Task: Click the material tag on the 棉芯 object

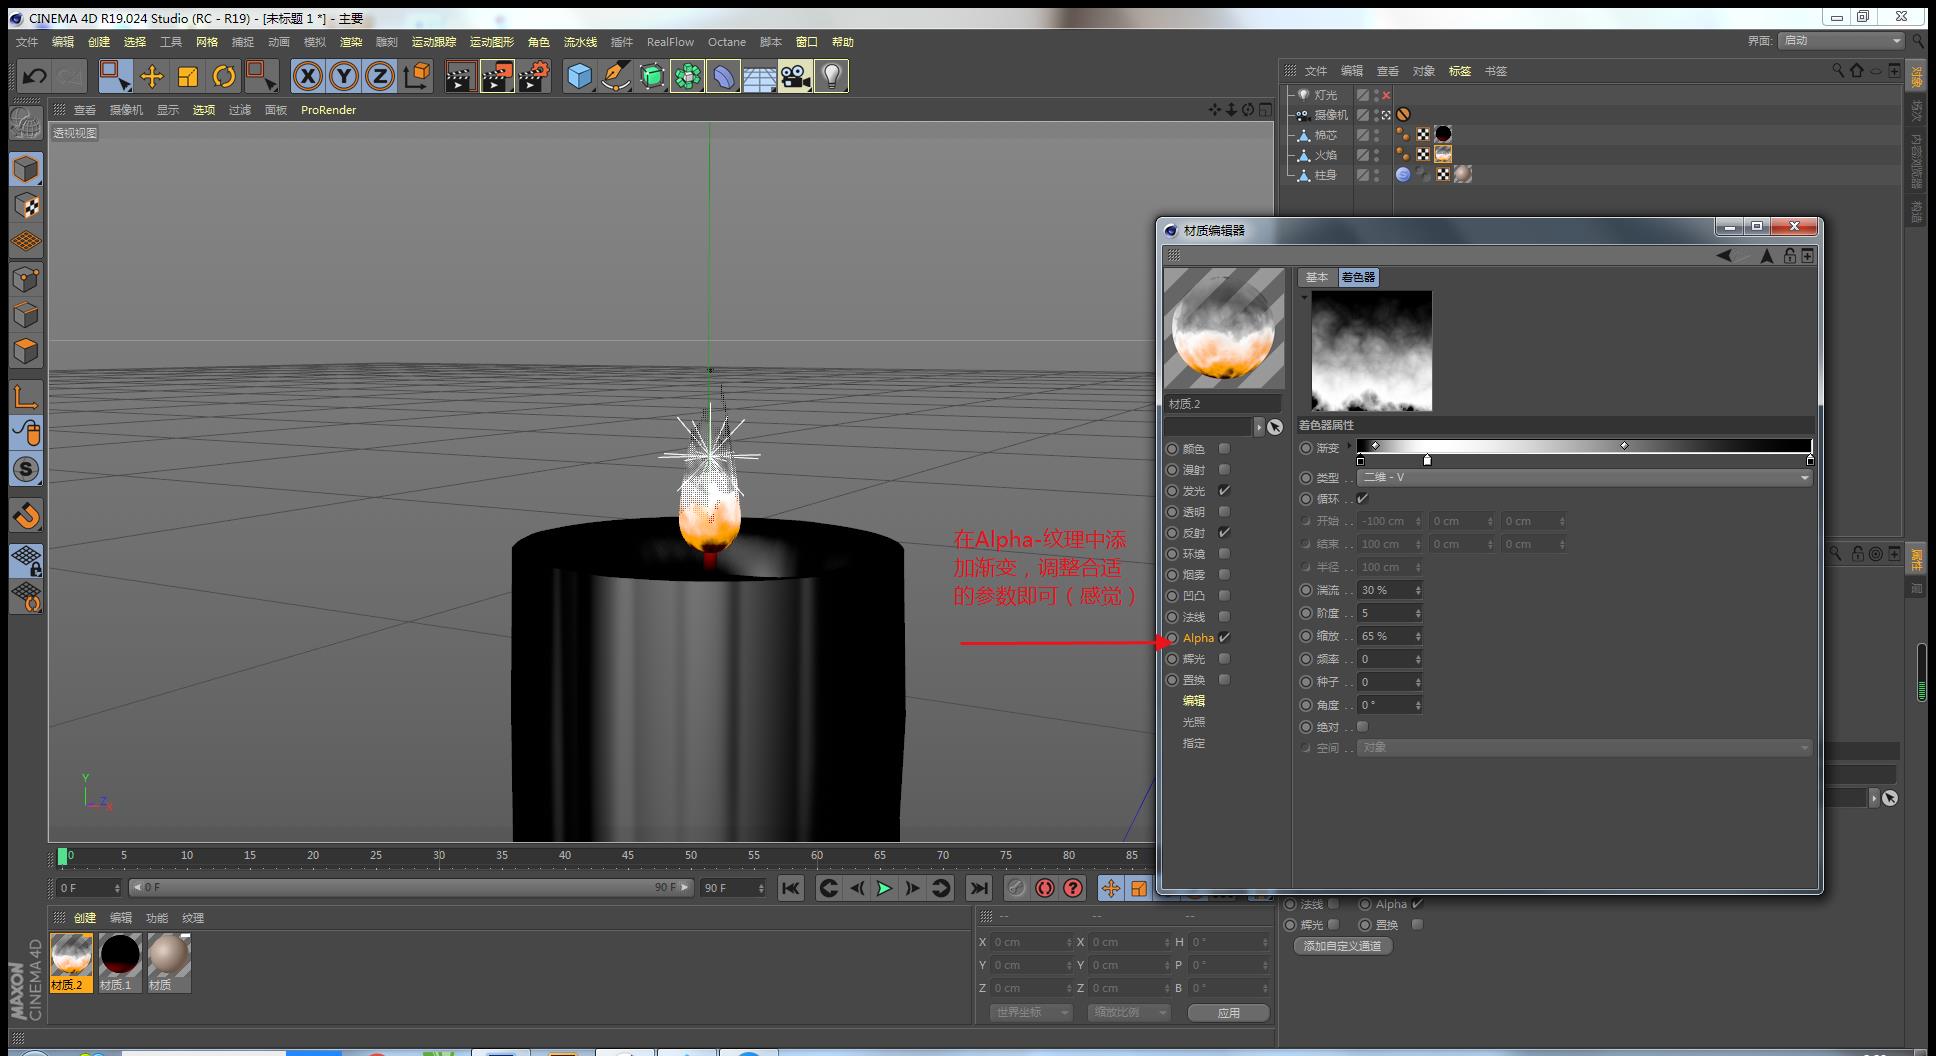Action: [x=1443, y=134]
